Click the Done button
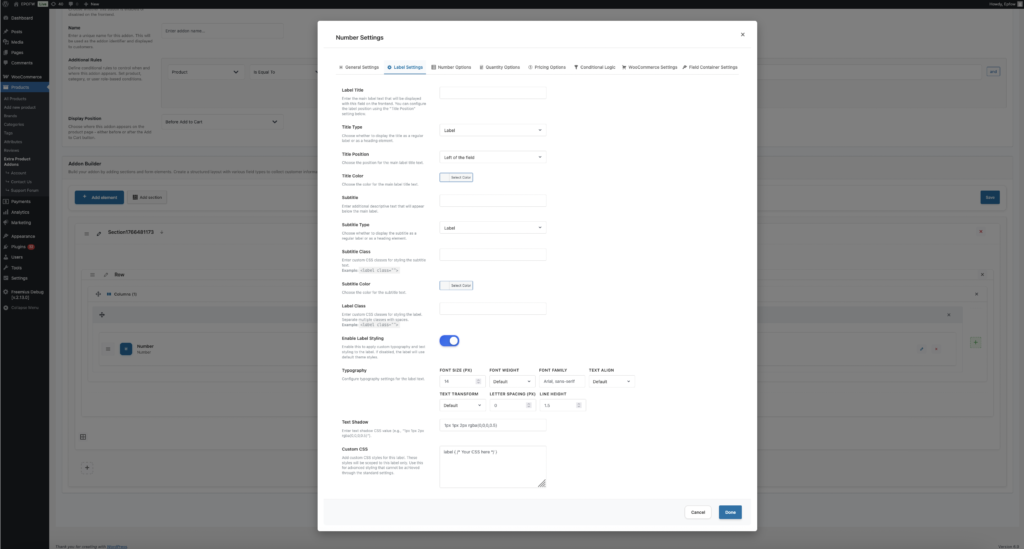1024x549 pixels. pos(730,512)
